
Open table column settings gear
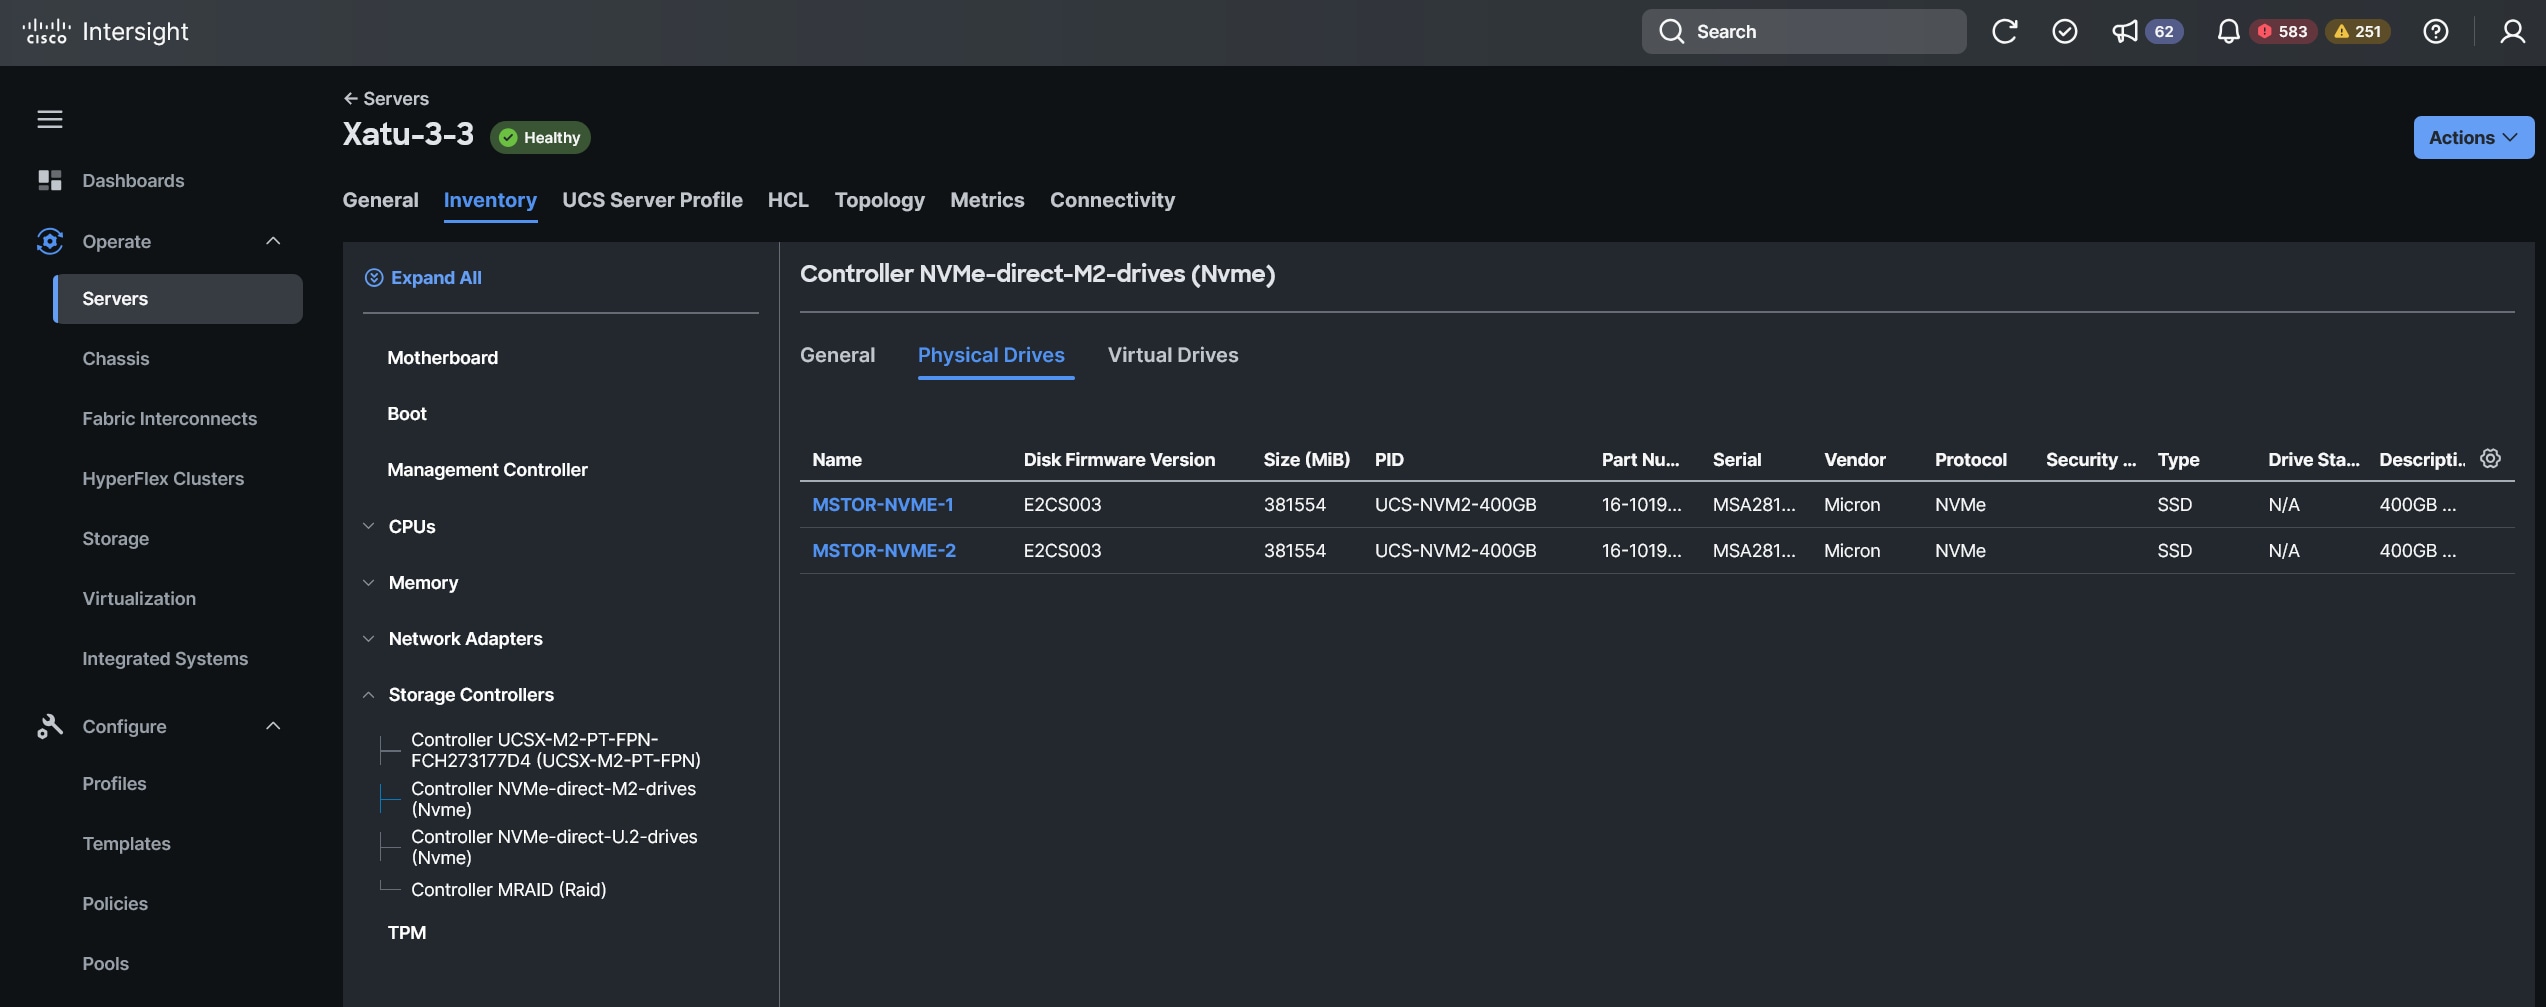tap(2490, 458)
